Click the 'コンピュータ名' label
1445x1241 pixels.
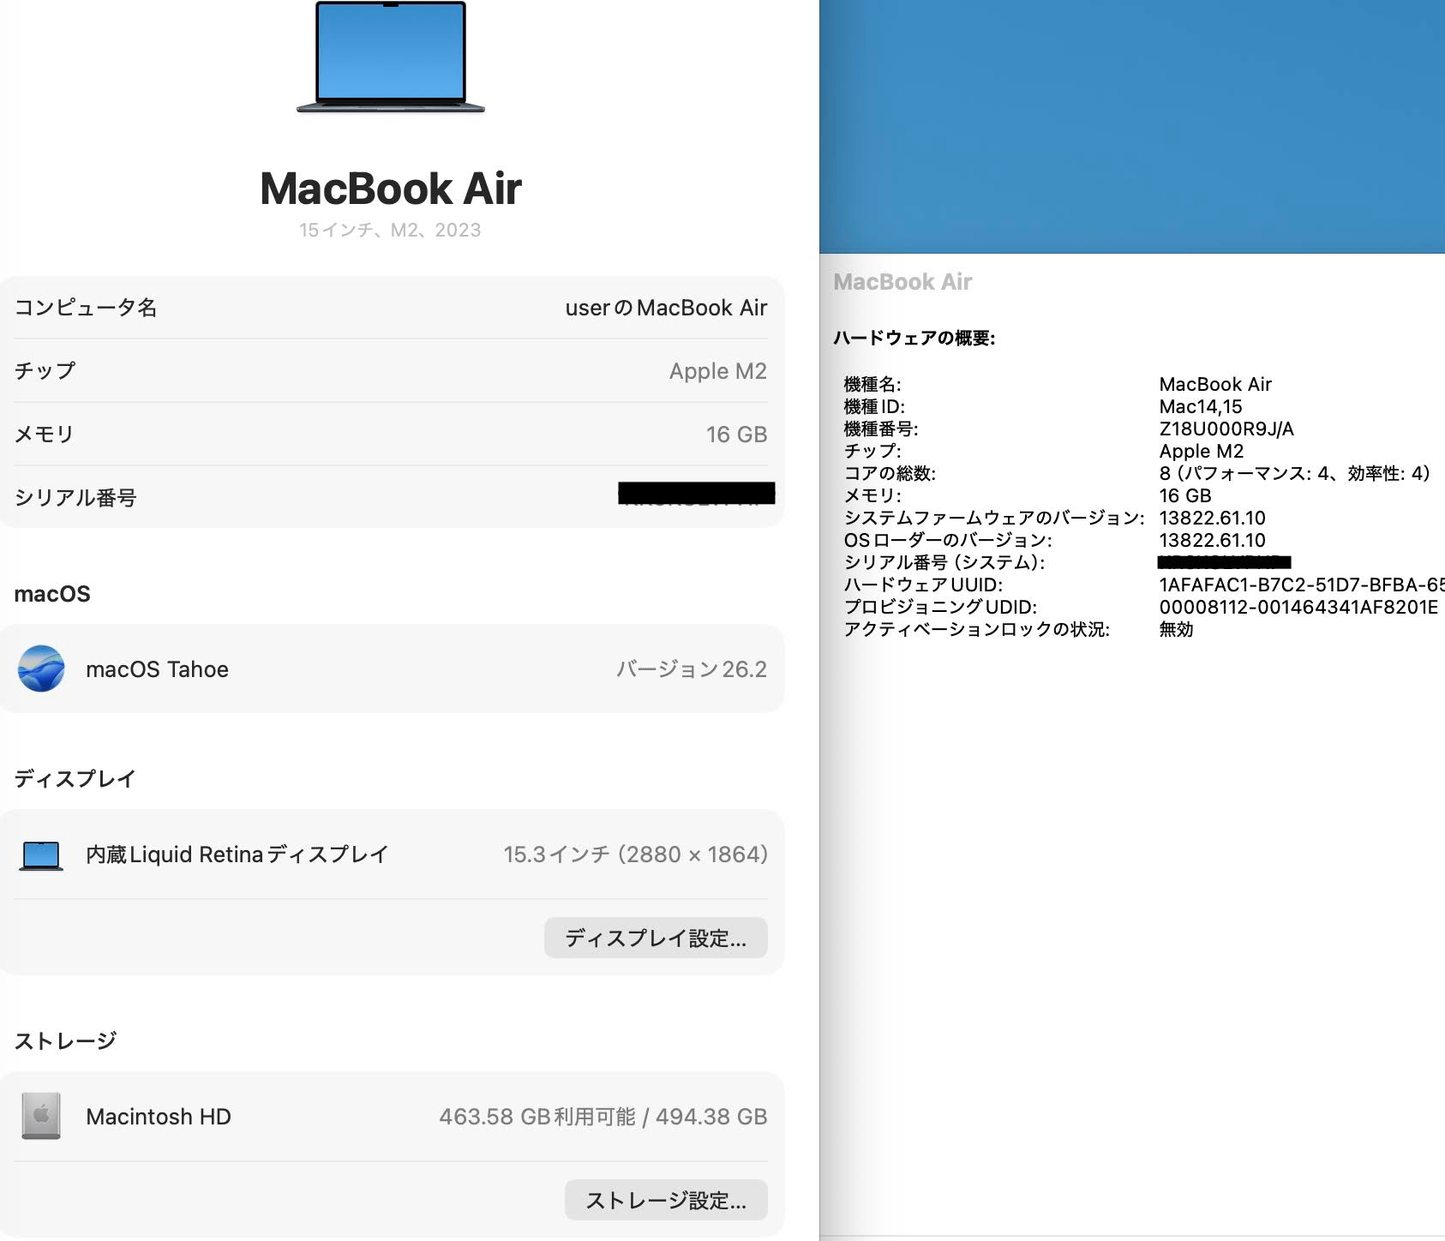pos(86,308)
